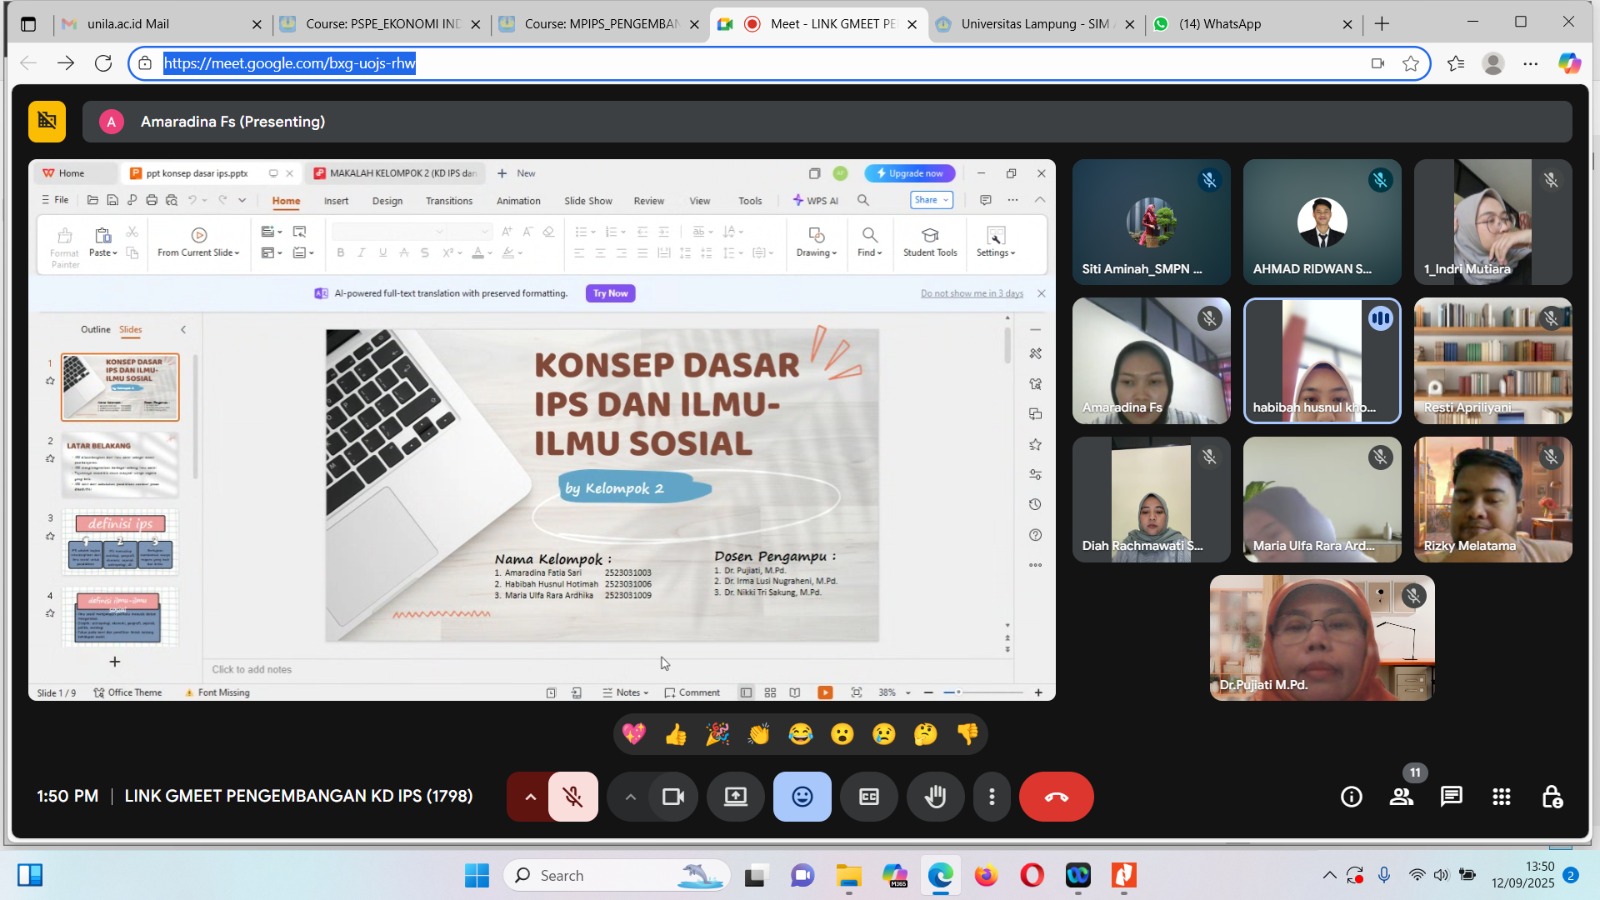Open File Explorer from the taskbar
1600x900 pixels.
point(849,876)
